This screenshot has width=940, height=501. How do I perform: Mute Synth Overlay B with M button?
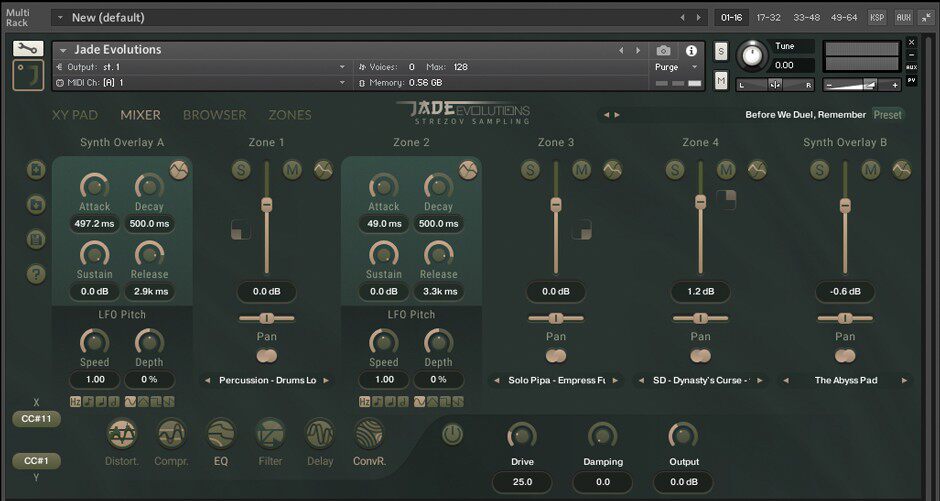coord(870,170)
